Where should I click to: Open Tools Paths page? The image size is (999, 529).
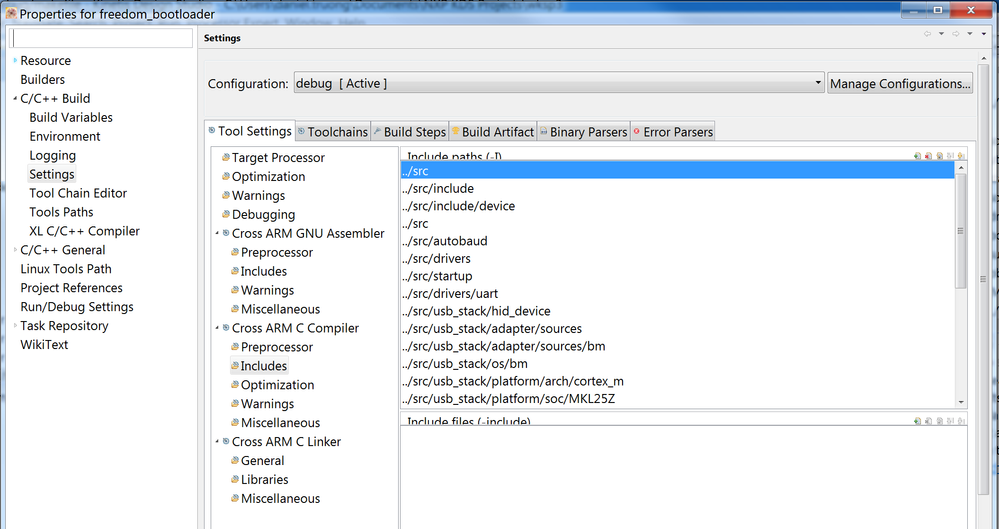(61, 212)
